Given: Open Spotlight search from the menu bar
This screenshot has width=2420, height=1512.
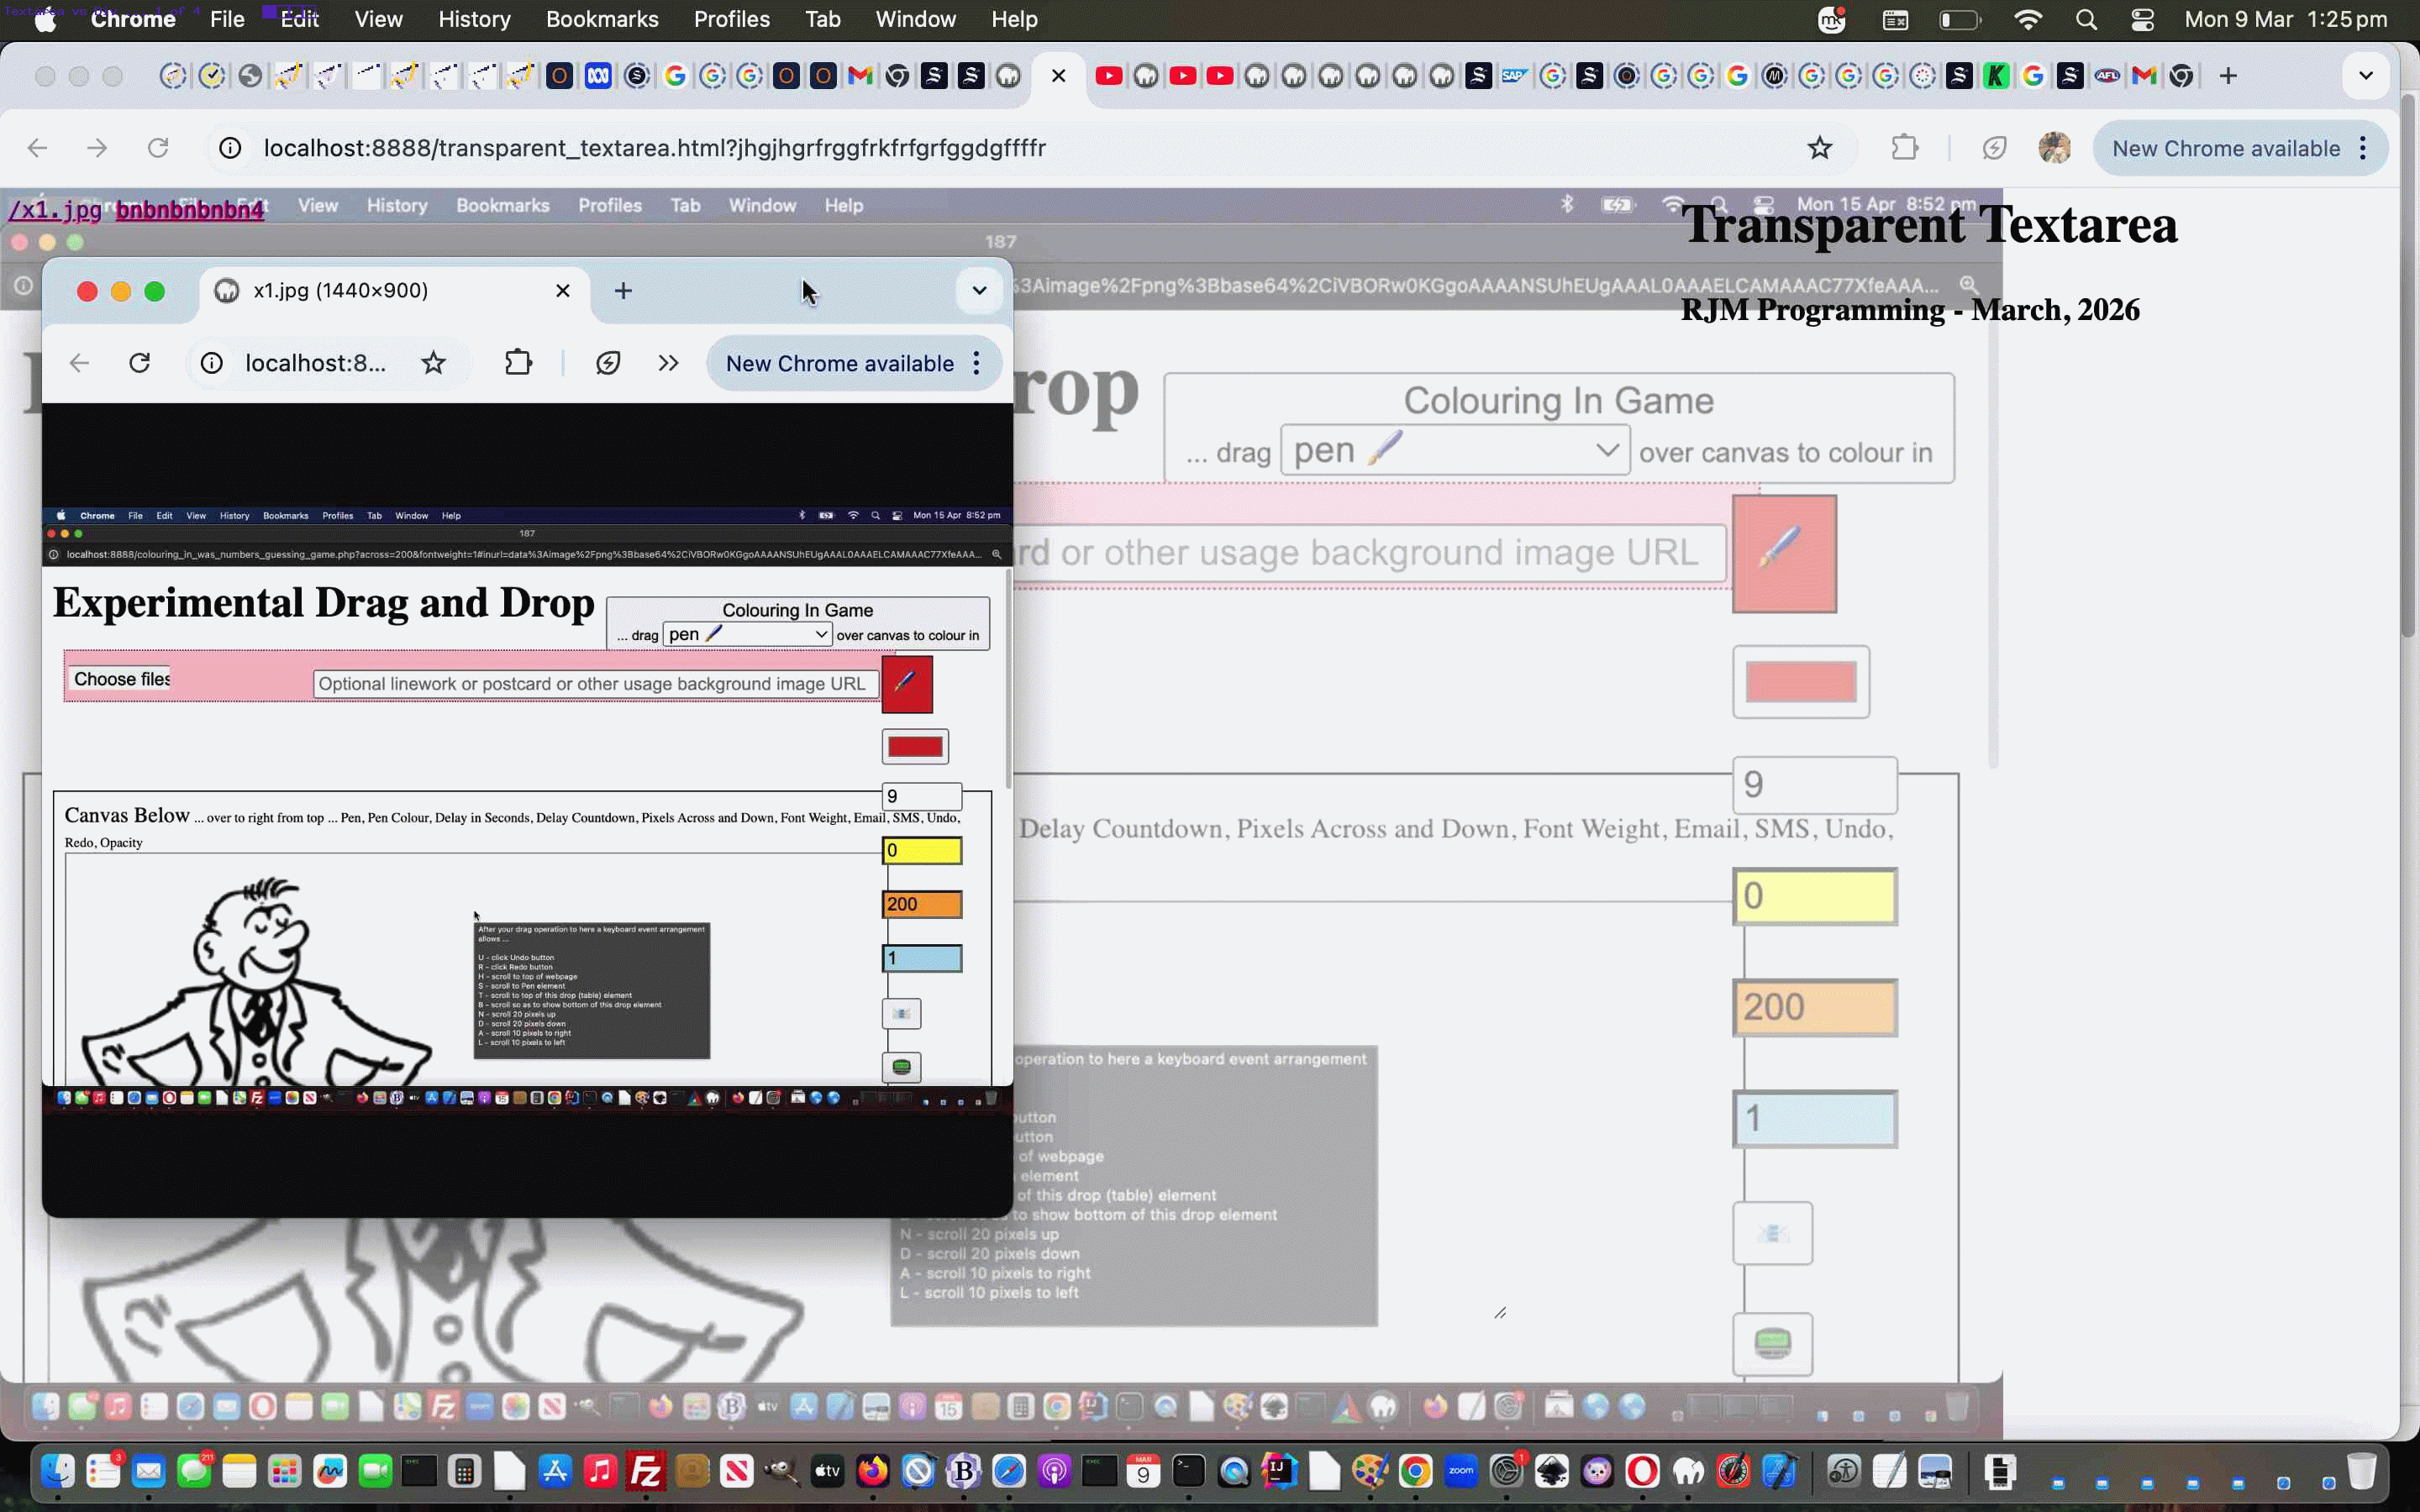Looking at the screenshot, I should tap(2086, 19).
